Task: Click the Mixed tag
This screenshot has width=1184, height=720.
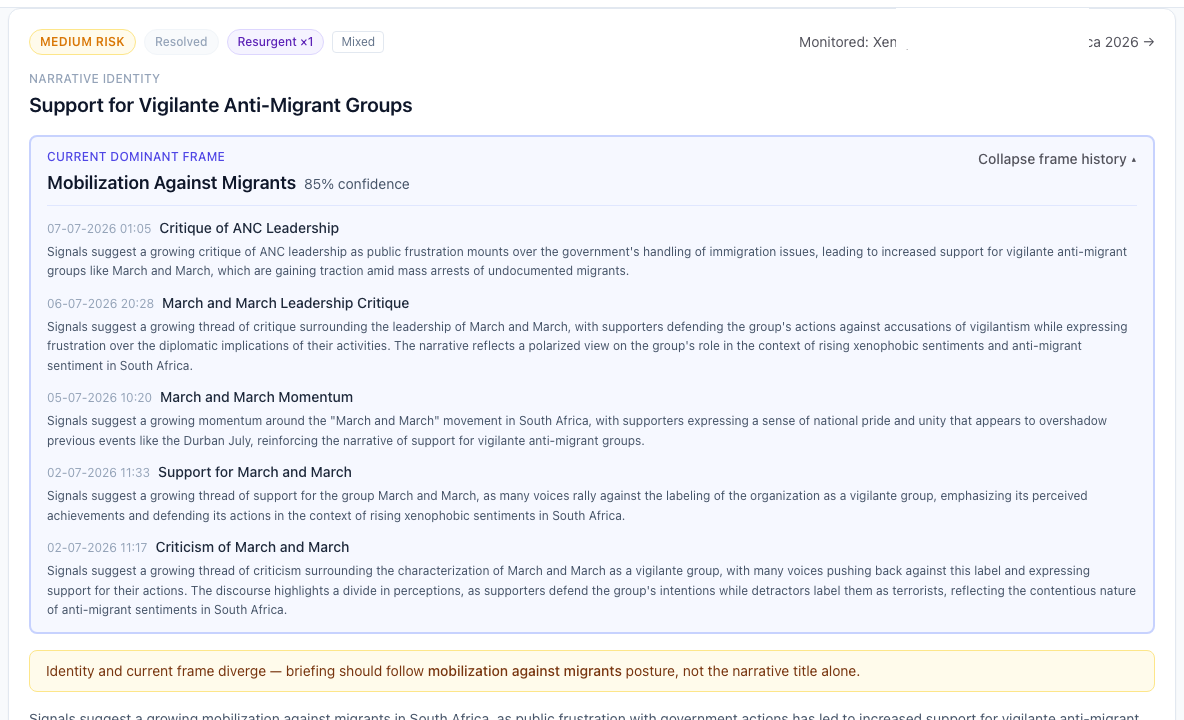Action: click(x=358, y=42)
